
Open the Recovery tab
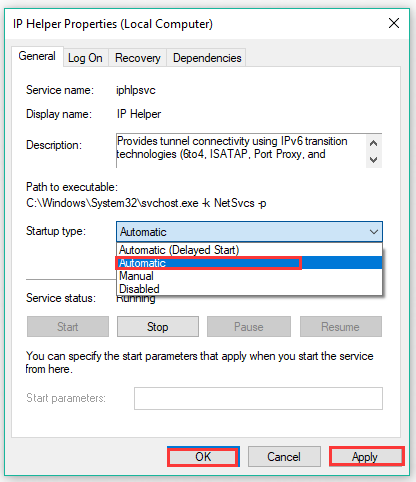tap(138, 58)
